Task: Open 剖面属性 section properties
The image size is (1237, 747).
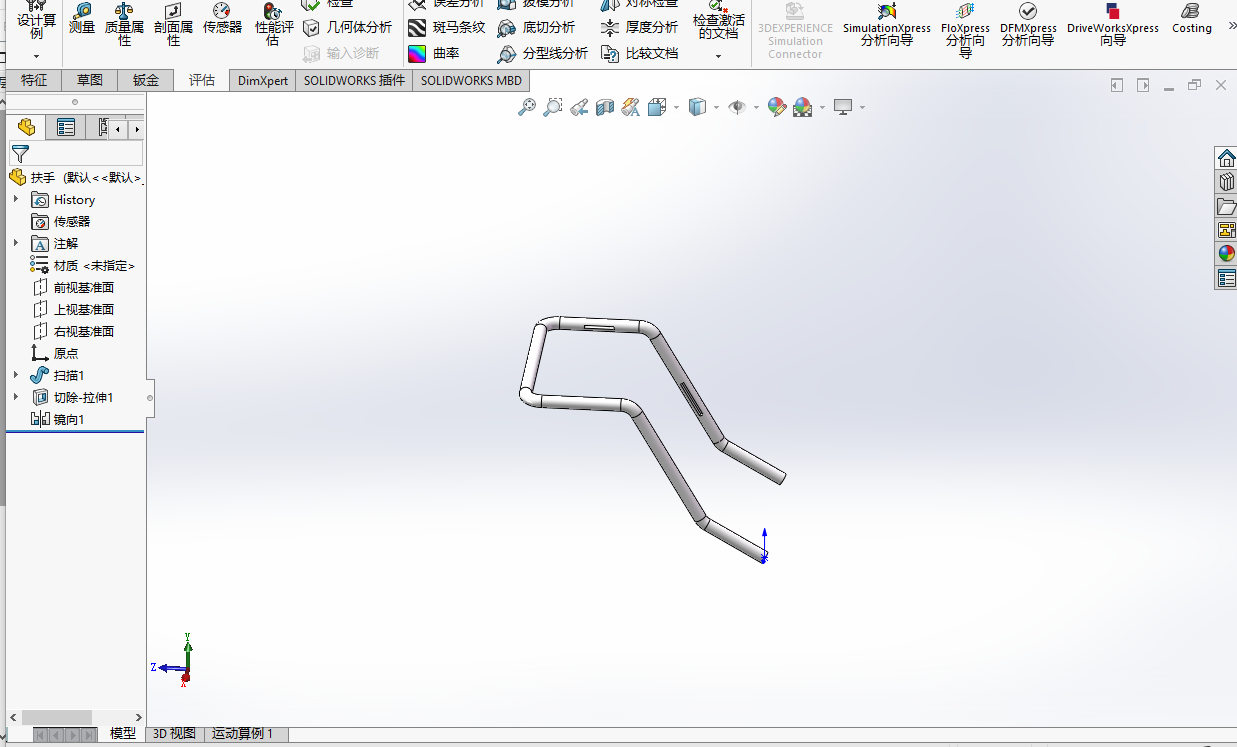Action: pyautogui.click(x=173, y=24)
